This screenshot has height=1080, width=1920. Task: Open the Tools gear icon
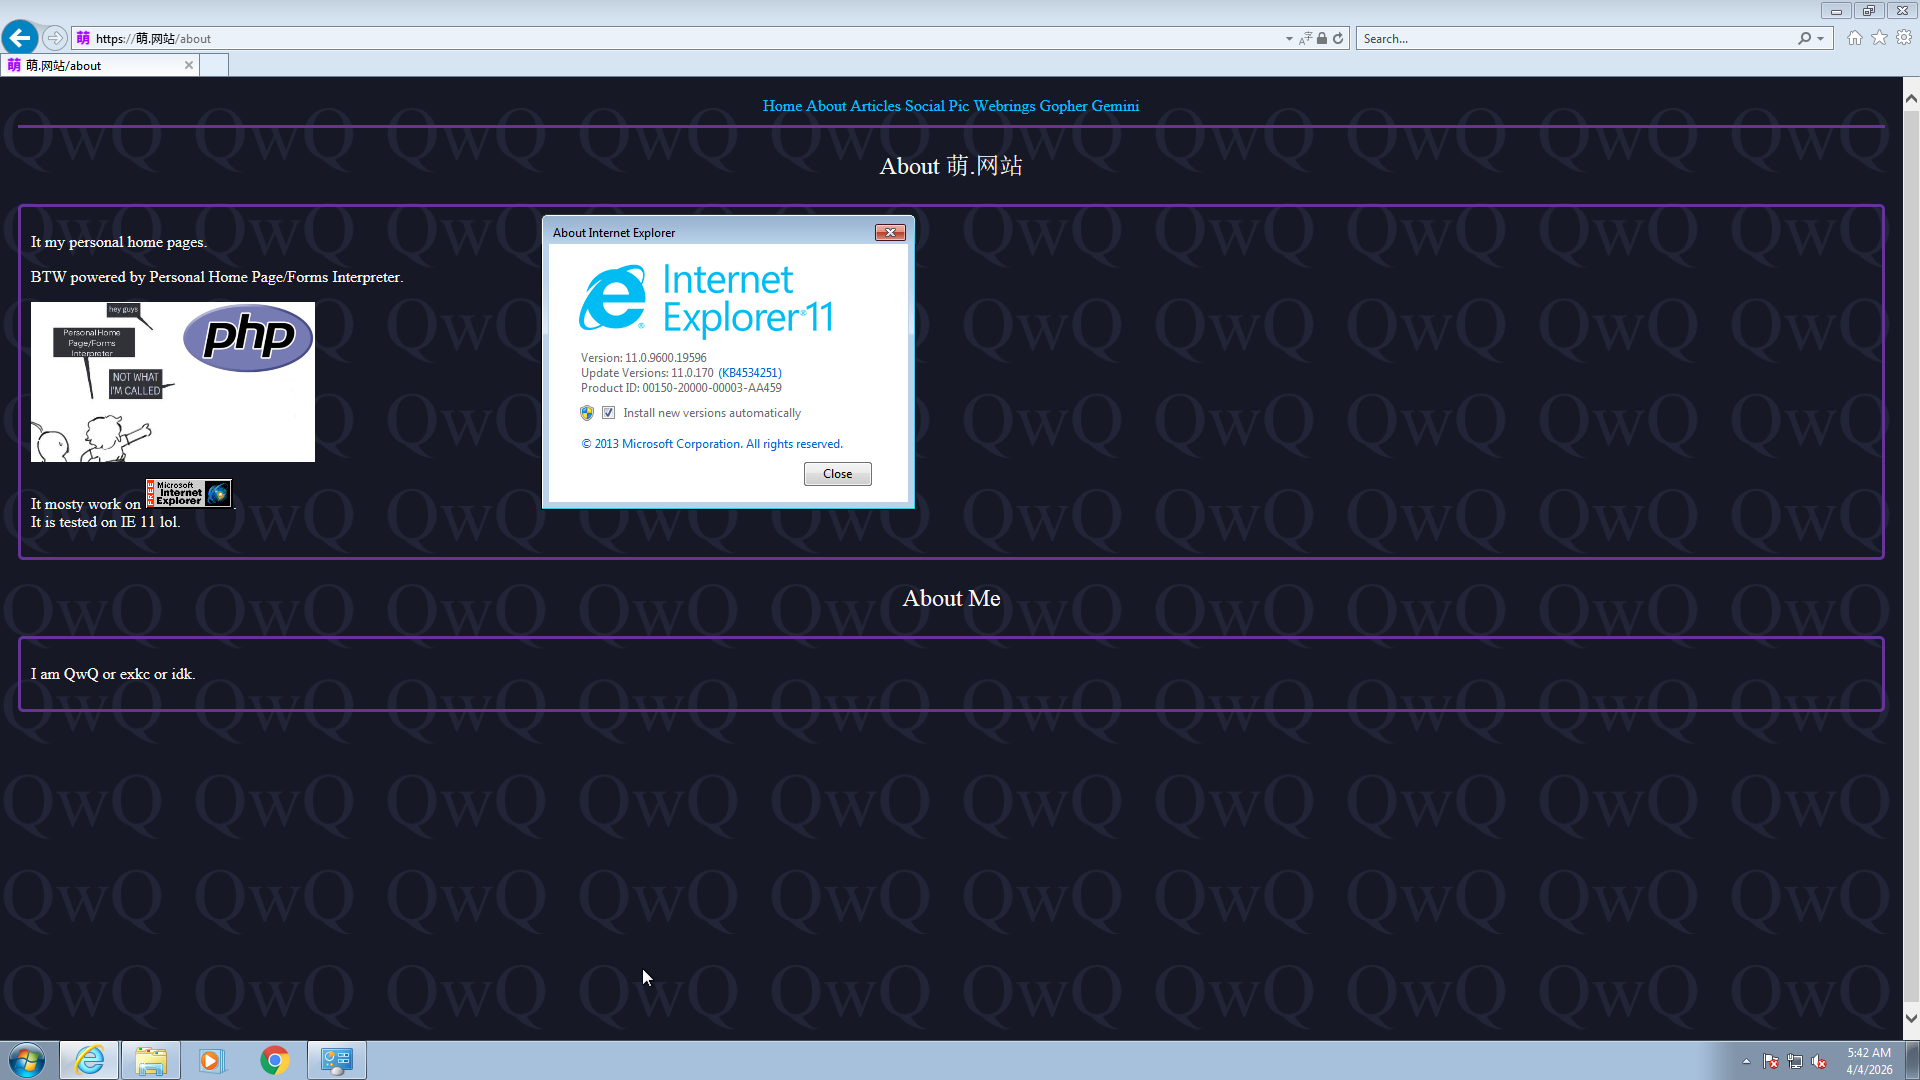[1904, 38]
